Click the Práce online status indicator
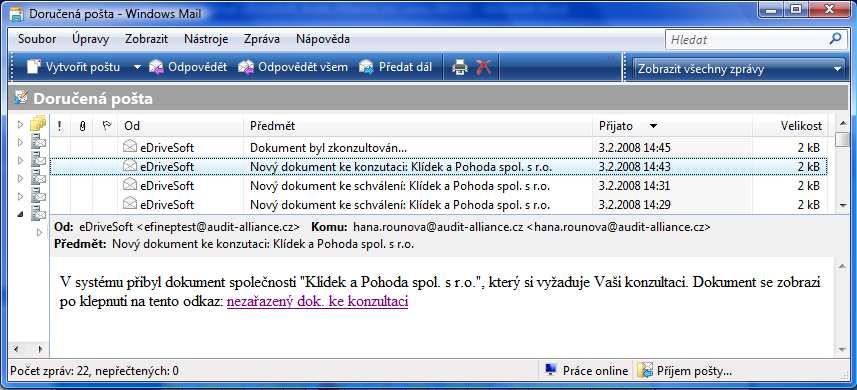 (x=587, y=371)
